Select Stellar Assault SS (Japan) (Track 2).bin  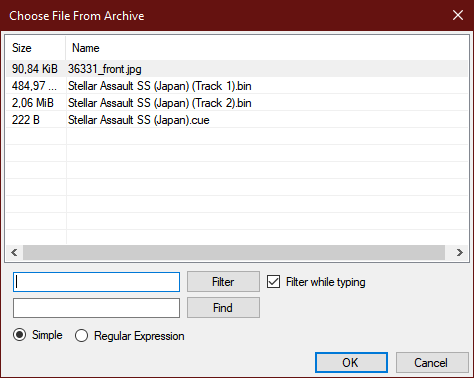pyautogui.click(x=237, y=103)
